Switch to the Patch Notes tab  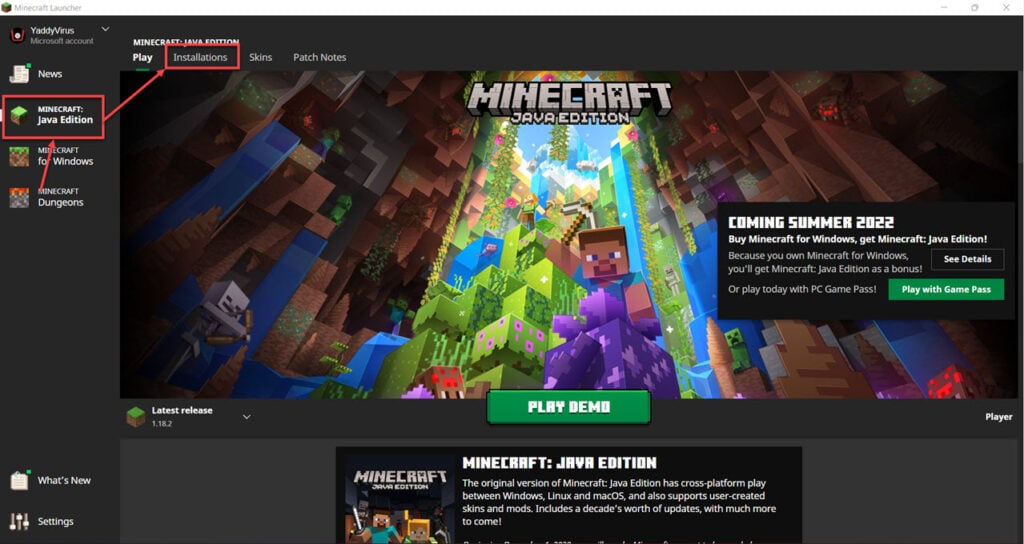[x=319, y=57]
